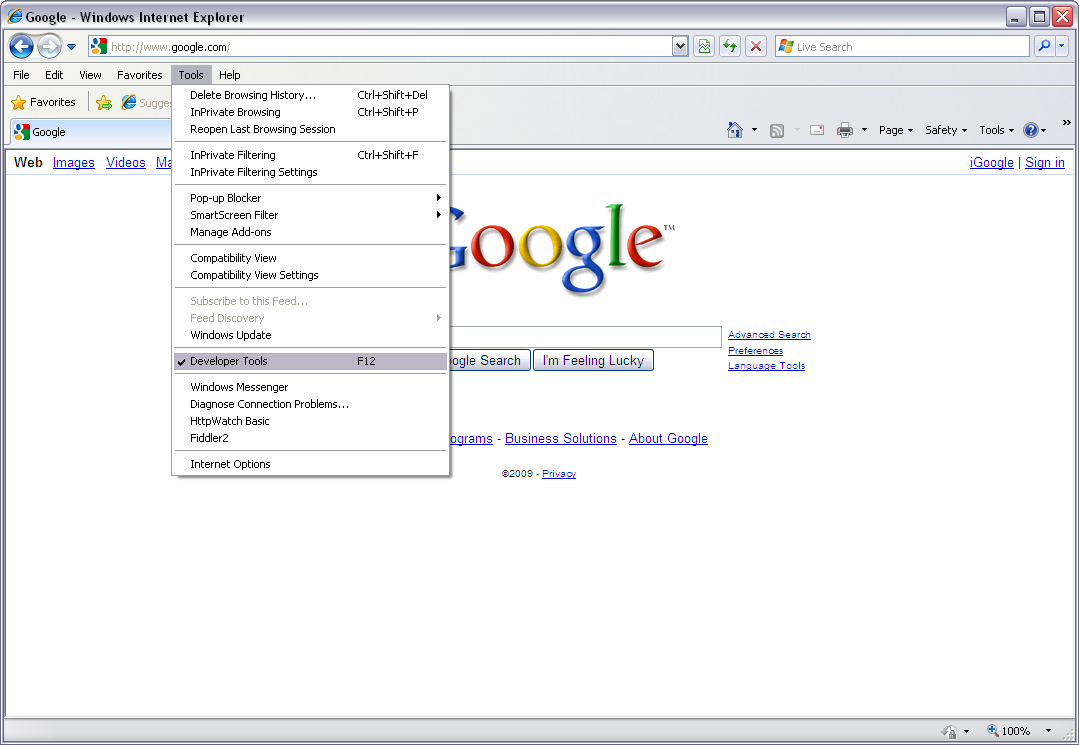Click the blue Help question mark icon
This screenshot has width=1079, height=745.
tap(1031, 130)
